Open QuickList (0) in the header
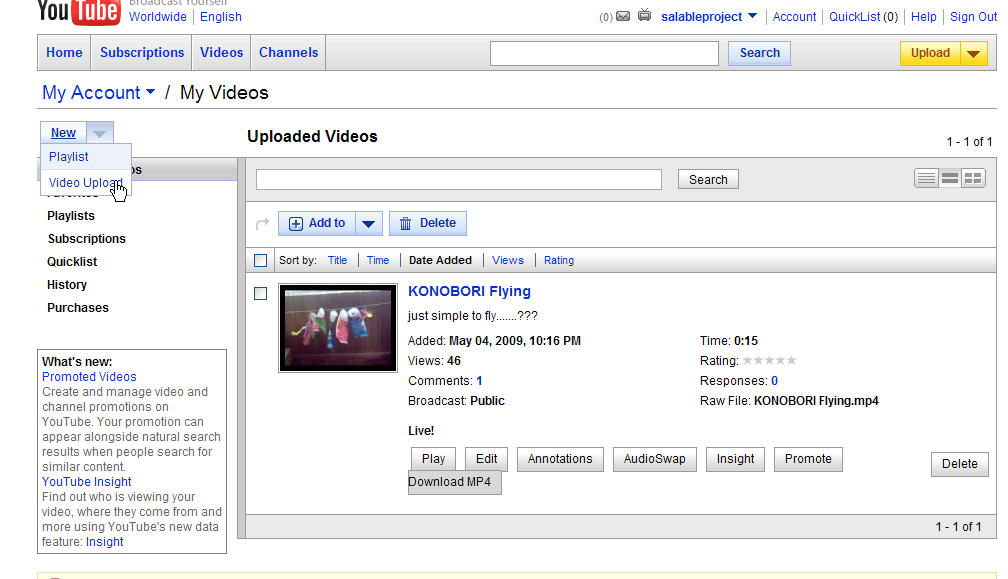This screenshot has height=579, width=1008. (x=863, y=17)
